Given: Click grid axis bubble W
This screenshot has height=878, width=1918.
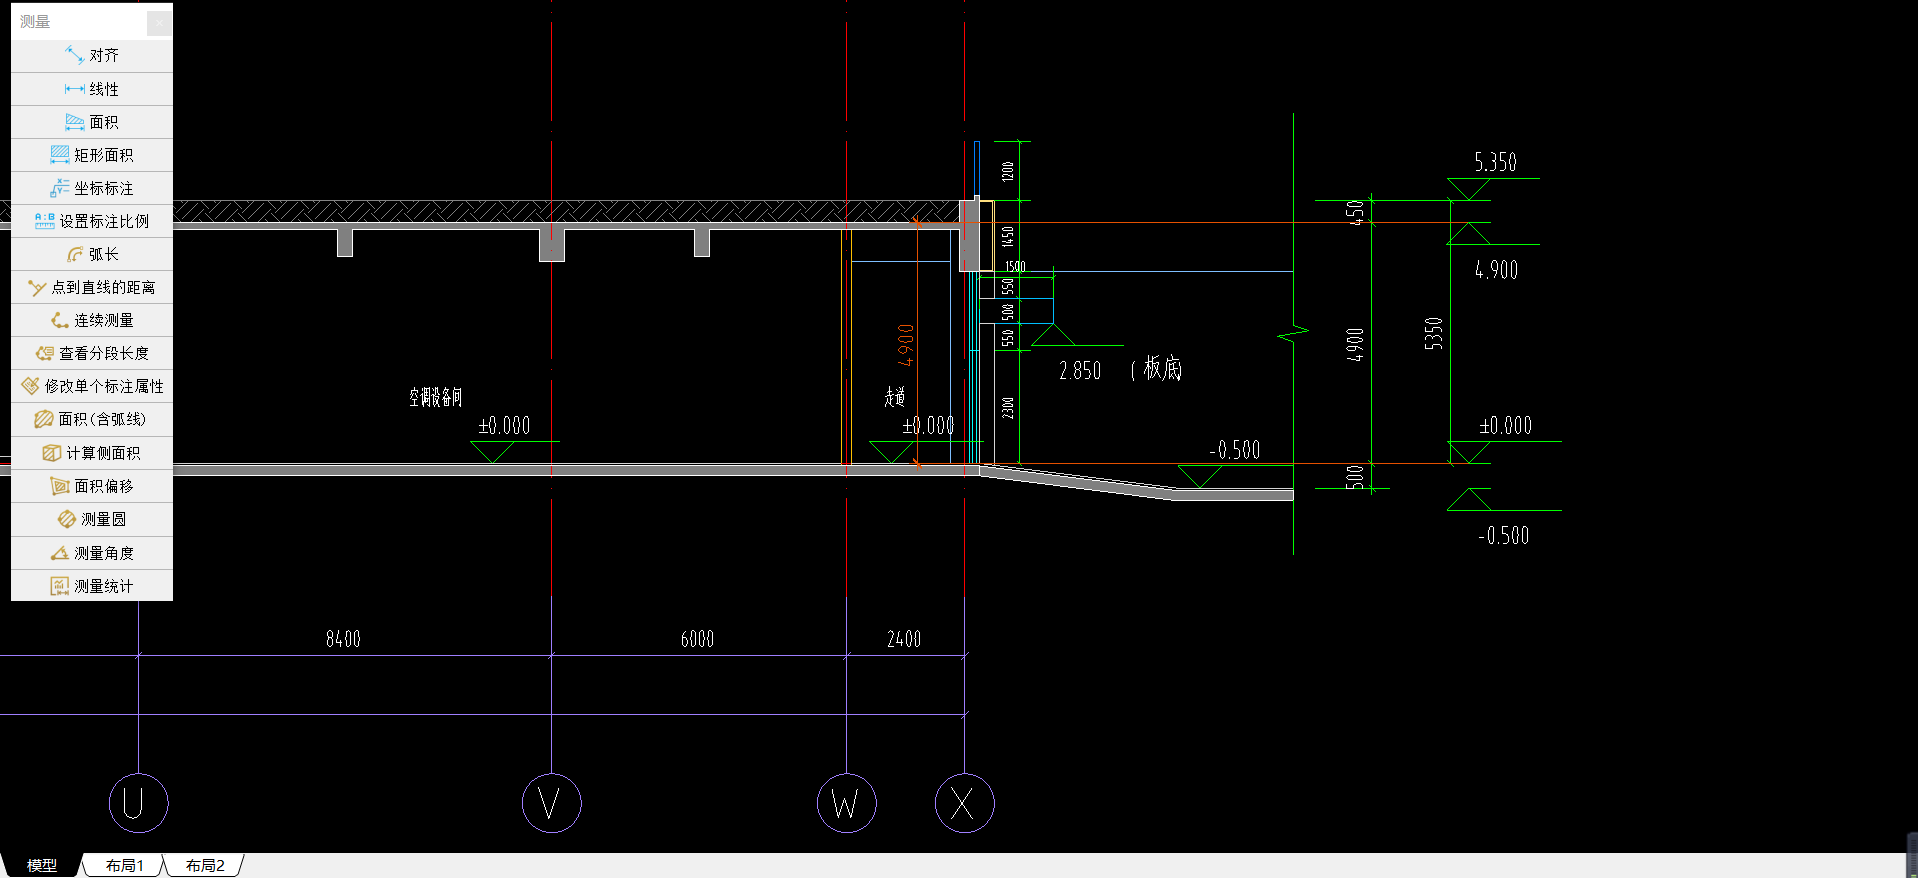Looking at the screenshot, I should click(846, 803).
